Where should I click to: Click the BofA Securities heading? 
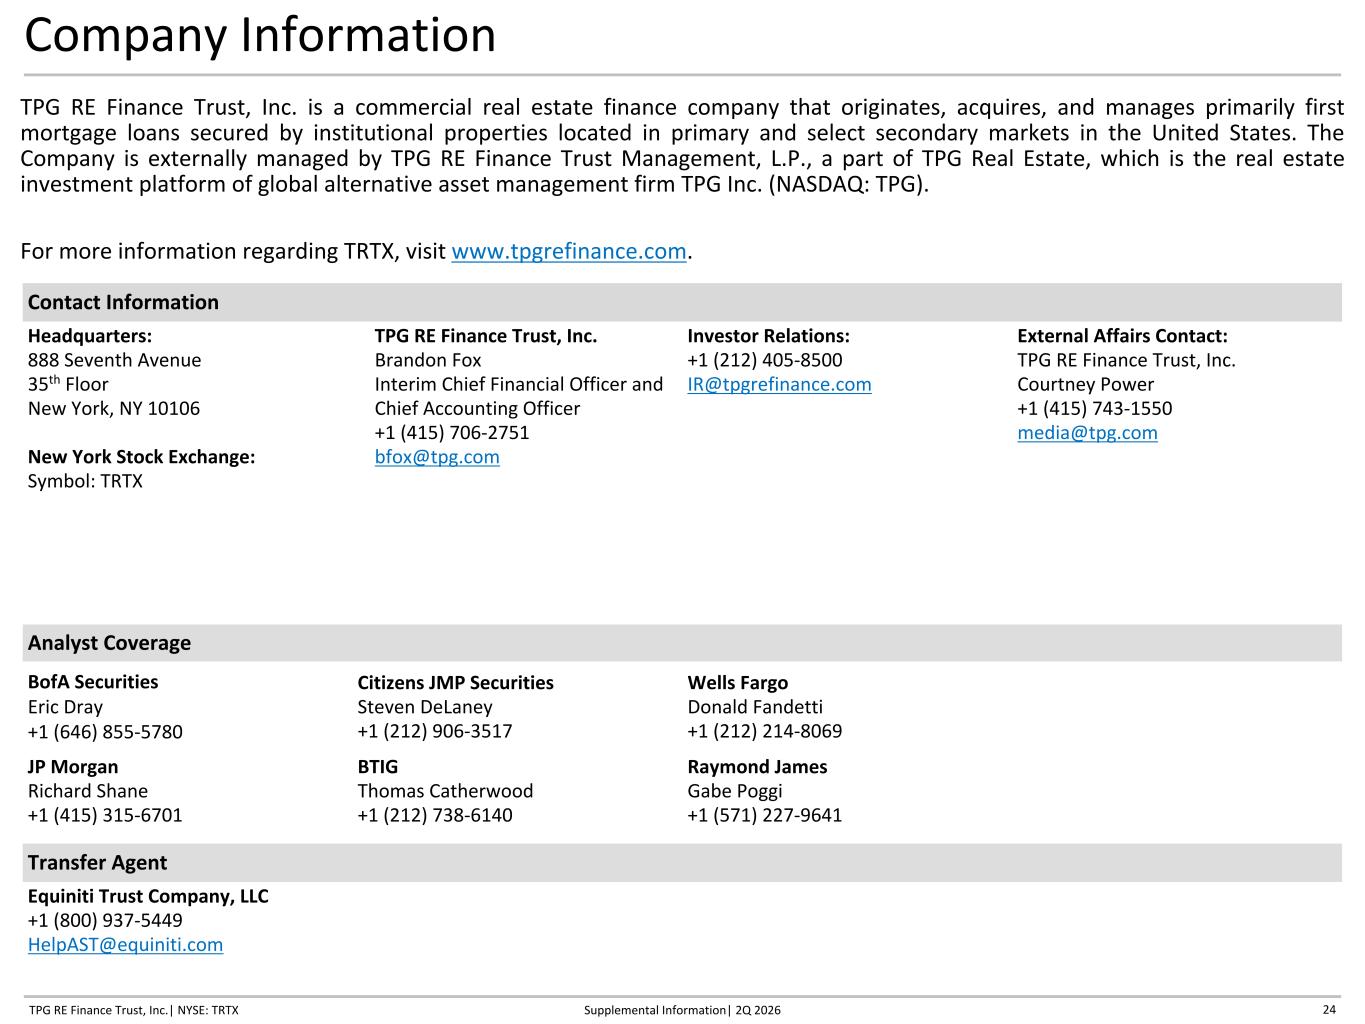[x=93, y=682]
